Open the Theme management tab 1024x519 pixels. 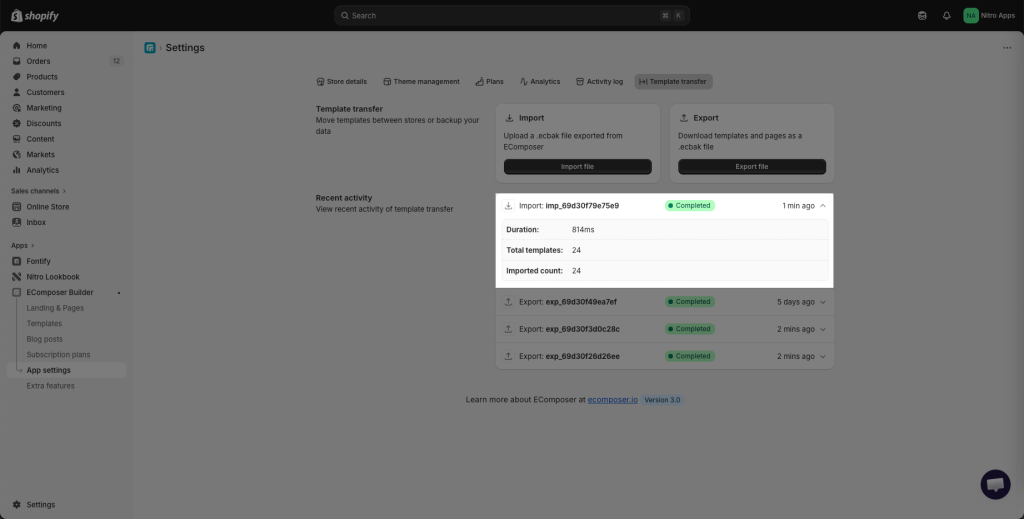421,82
